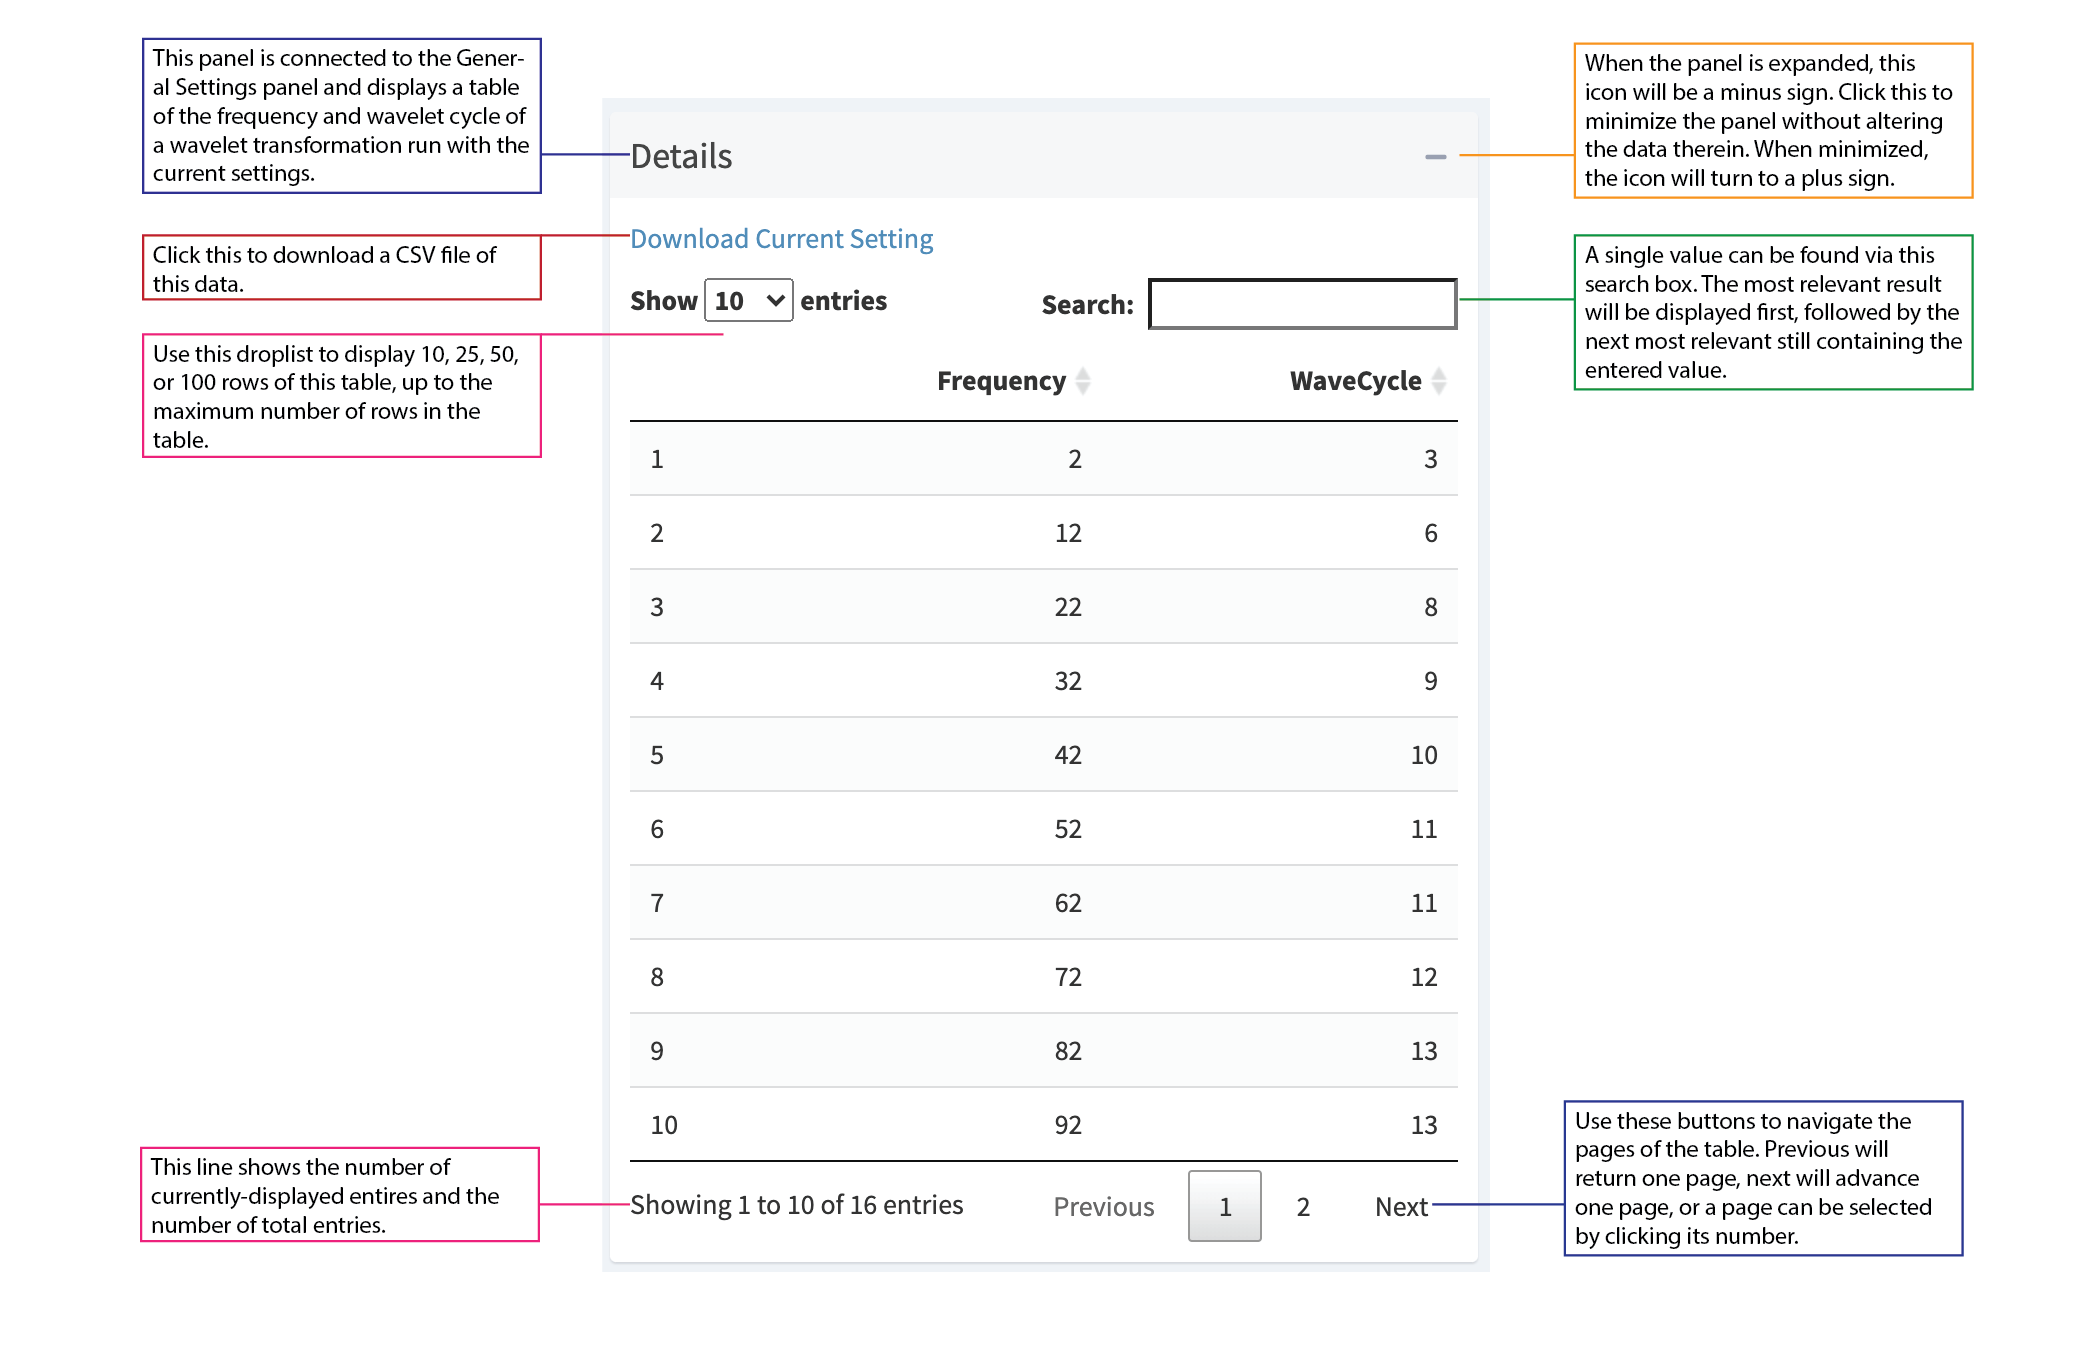Click the WaveCycle column header
The width and height of the screenshot is (2100, 1370).
(1355, 381)
